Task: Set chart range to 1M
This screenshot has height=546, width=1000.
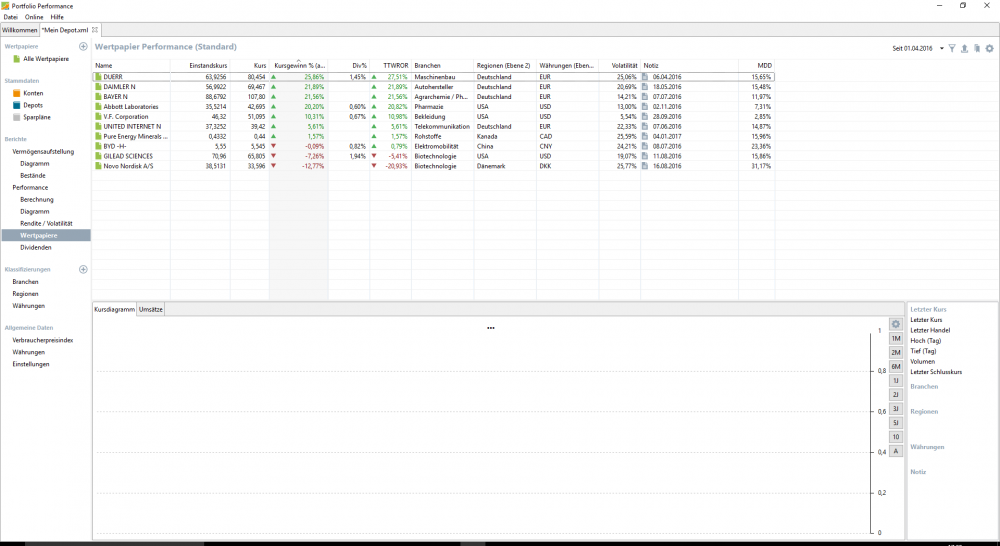Action: [895, 339]
